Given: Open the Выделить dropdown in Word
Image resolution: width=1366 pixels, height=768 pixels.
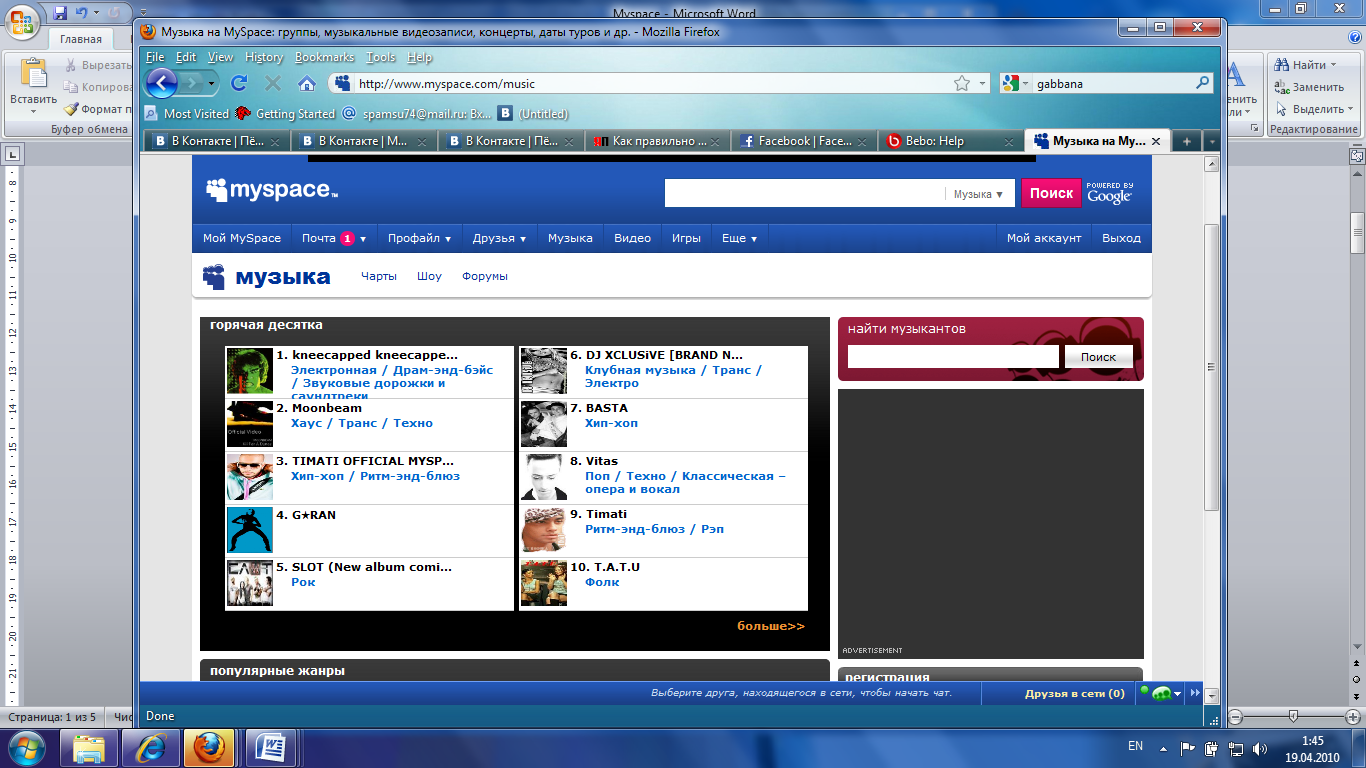Looking at the screenshot, I should pyautogui.click(x=1350, y=109).
